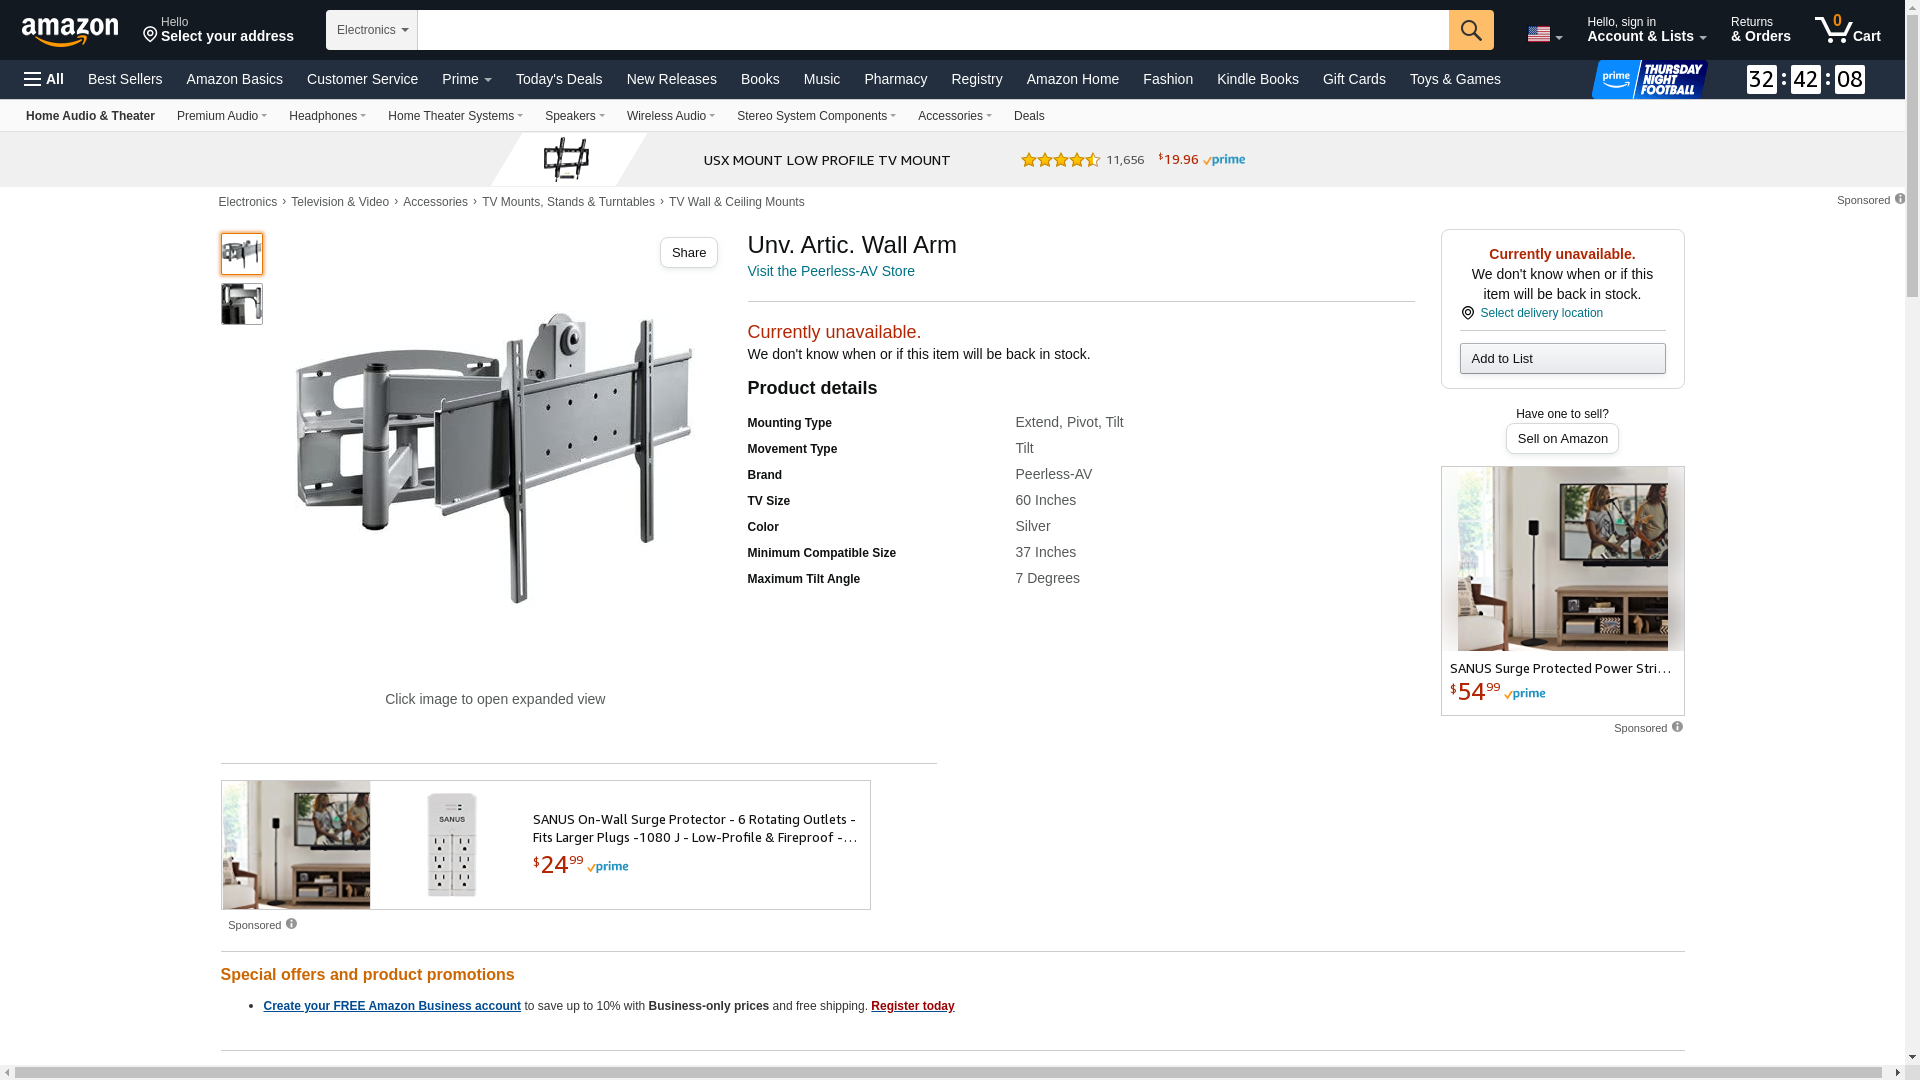Viewport: 1920px width, 1080px height.
Task: Expand the Headphones submenu
Action: 327,116
